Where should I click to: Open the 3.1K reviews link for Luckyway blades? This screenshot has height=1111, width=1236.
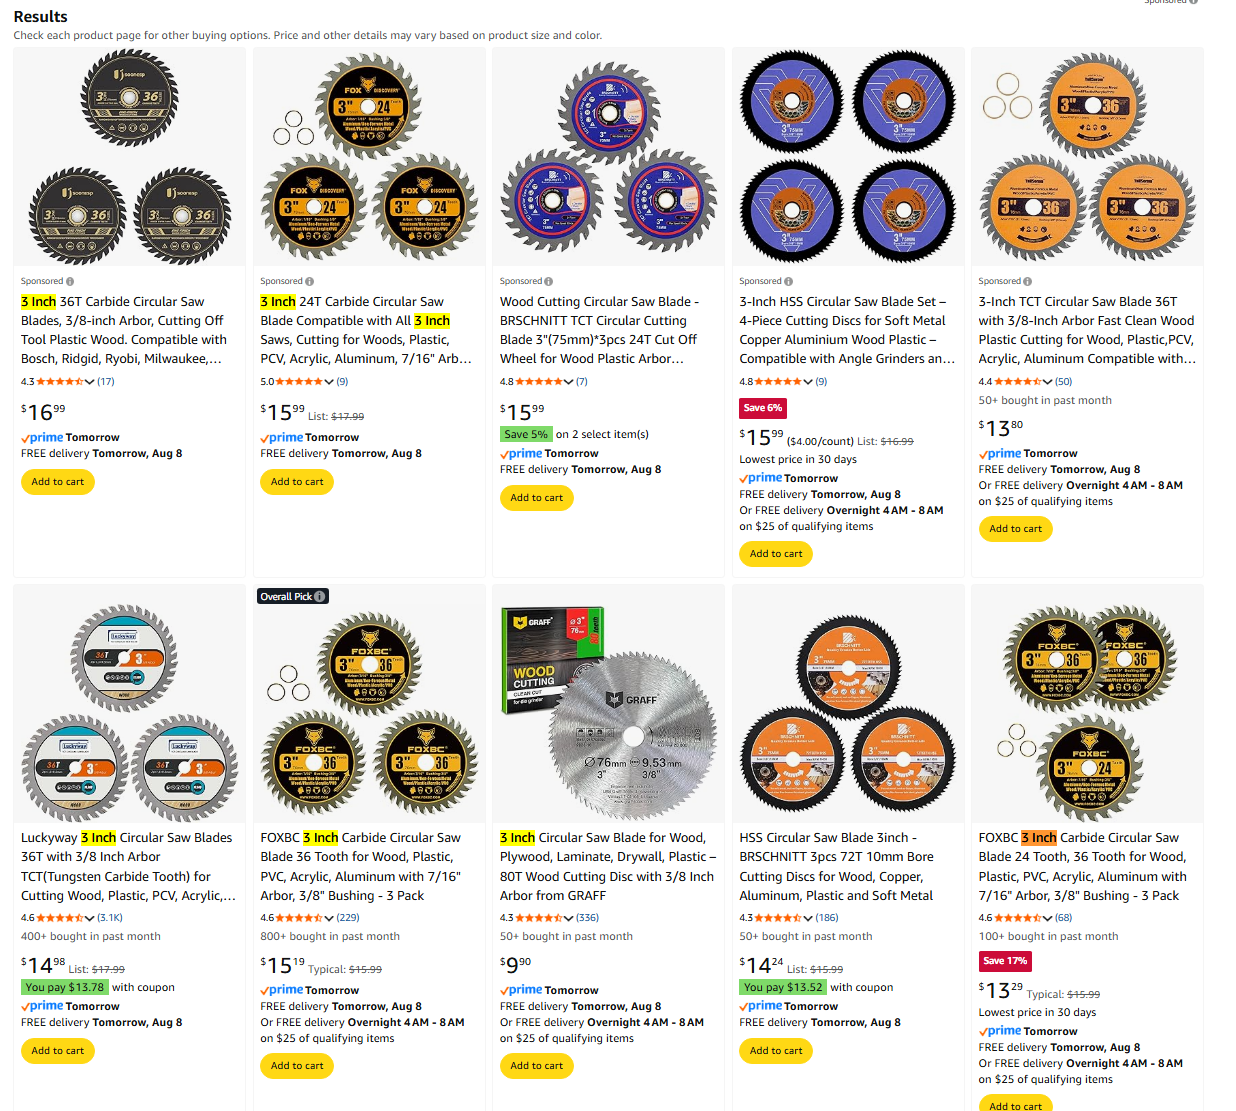coord(110,918)
